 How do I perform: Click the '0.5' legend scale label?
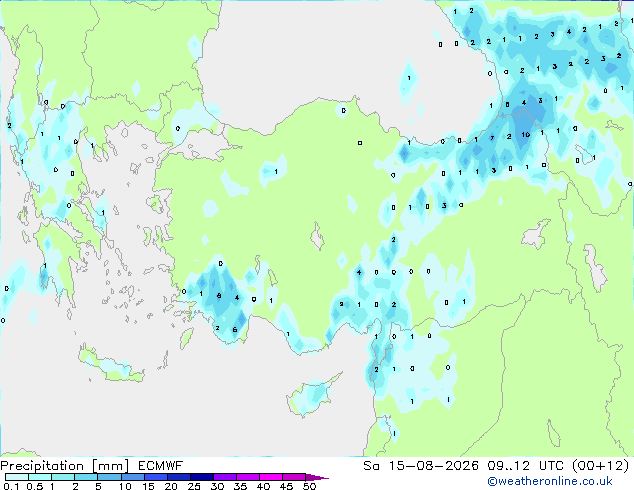coord(34,486)
